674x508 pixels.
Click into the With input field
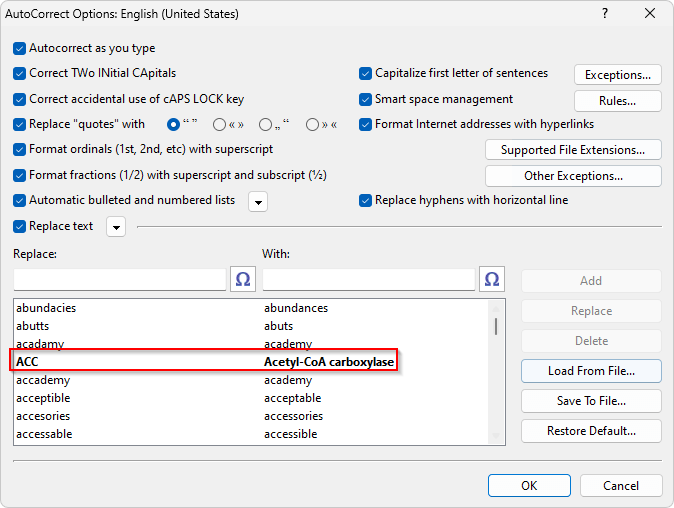pyautogui.click(x=369, y=280)
